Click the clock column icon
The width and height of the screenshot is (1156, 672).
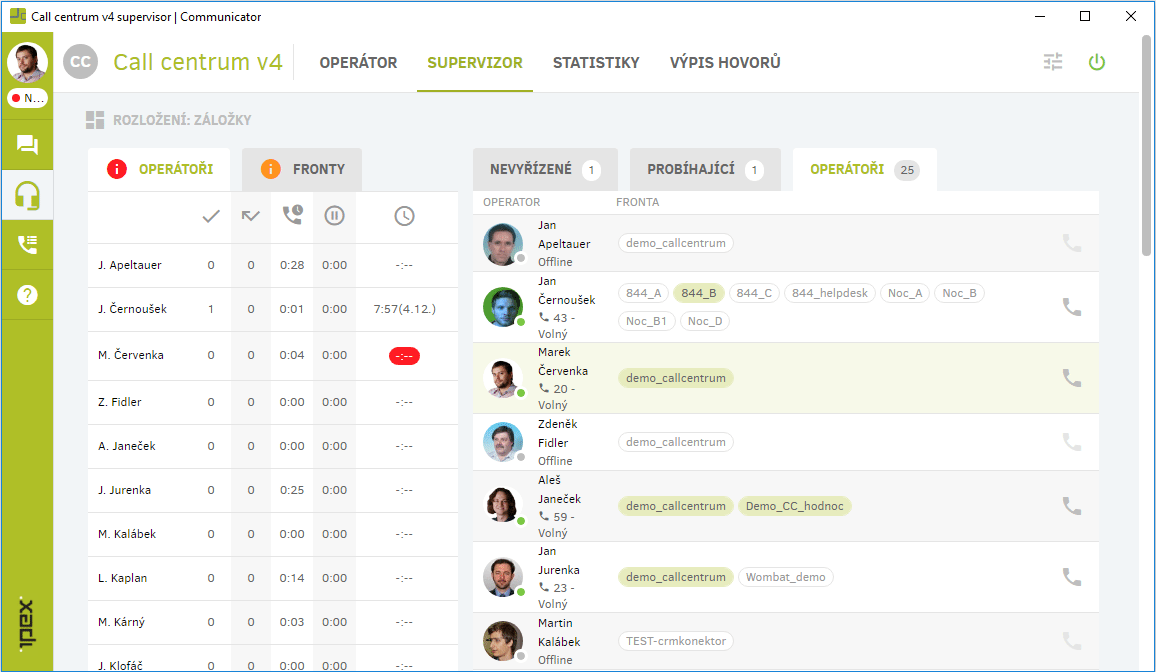point(404,216)
